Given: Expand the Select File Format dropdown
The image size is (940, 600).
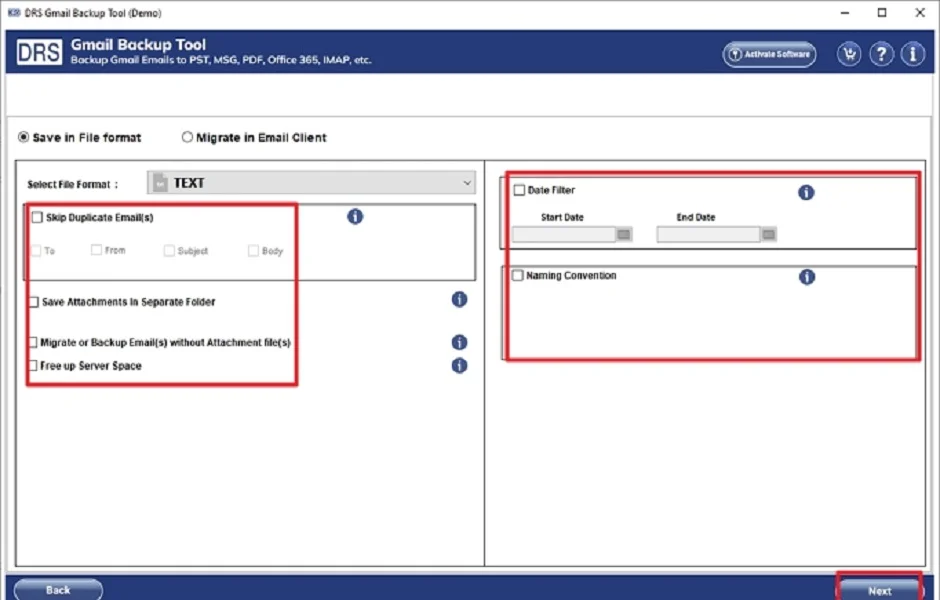Looking at the screenshot, I should (x=312, y=183).
